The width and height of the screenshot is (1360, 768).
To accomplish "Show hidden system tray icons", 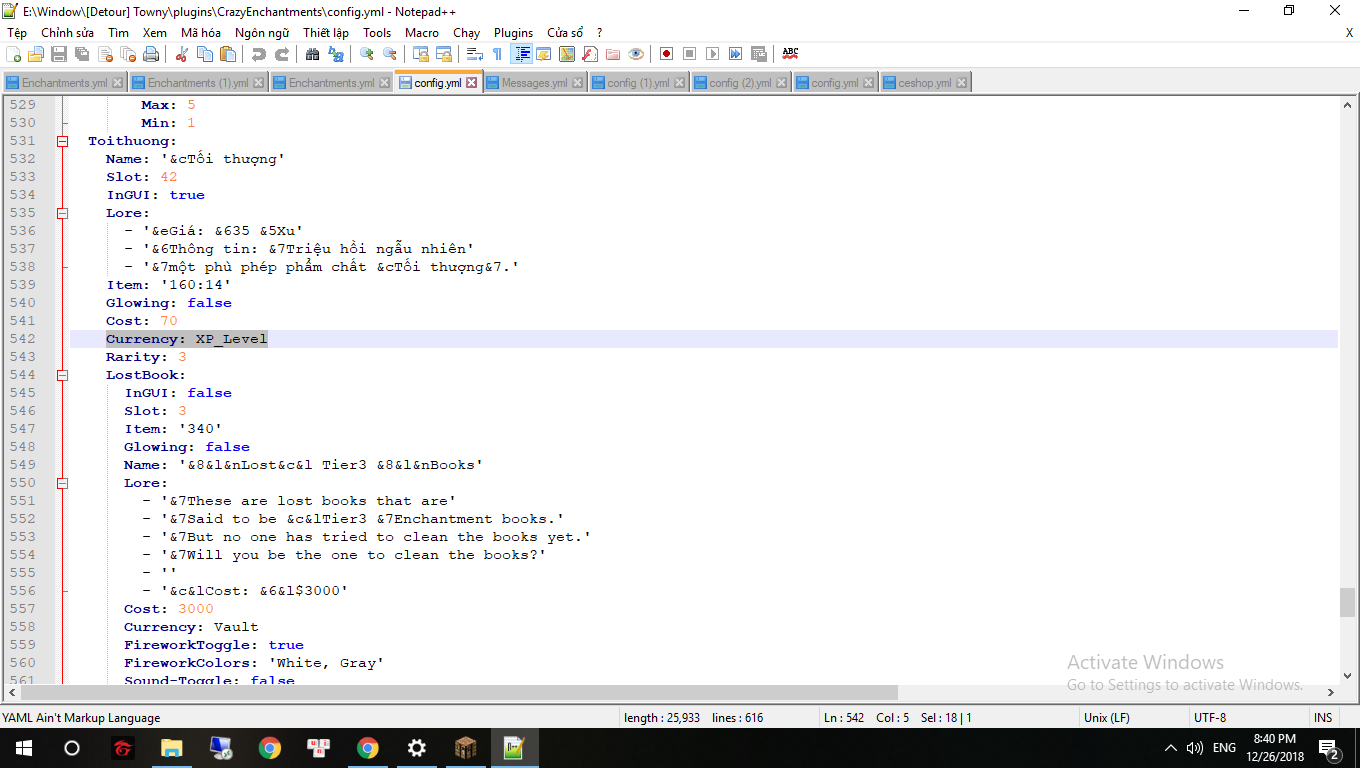I will pyautogui.click(x=1171, y=748).
